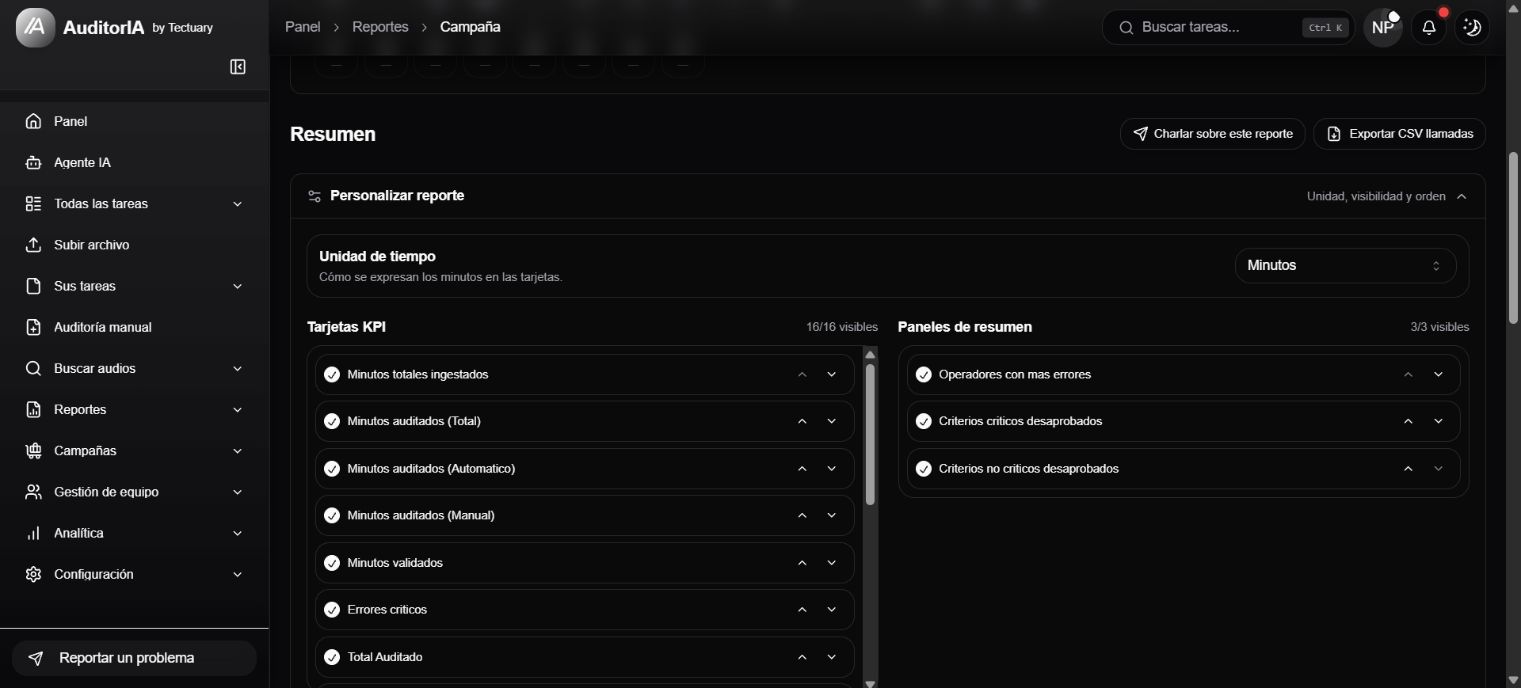Open Subir archivo in the sidebar
1521x688 pixels.
[x=134, y=245]
